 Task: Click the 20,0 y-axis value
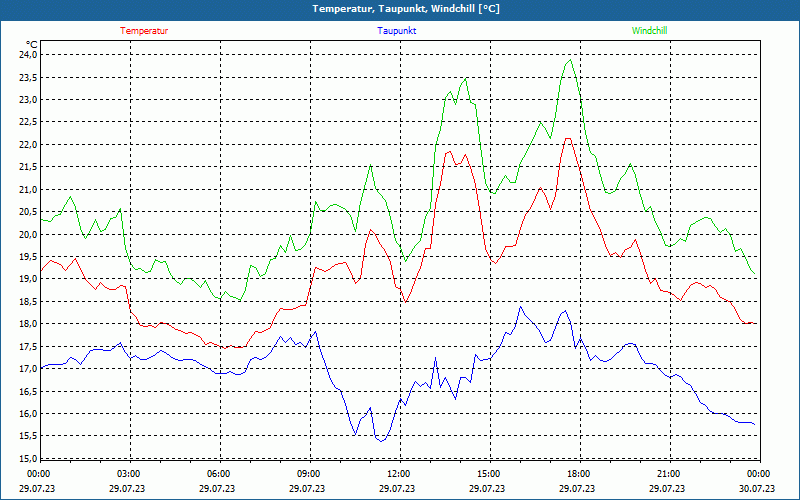click(27, 235)
